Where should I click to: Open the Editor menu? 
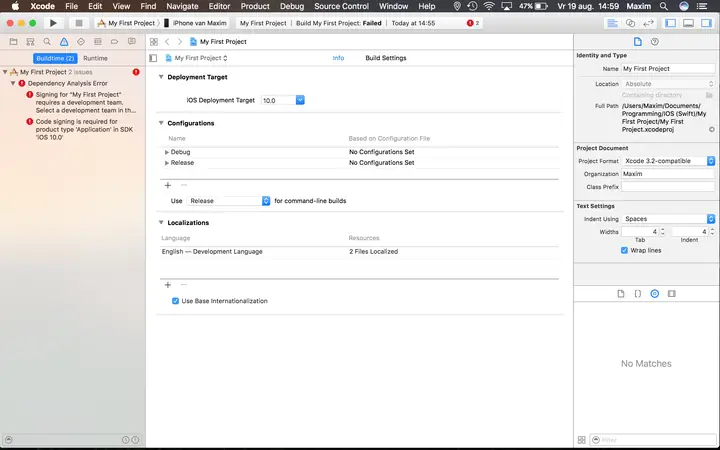coord(219,6)
